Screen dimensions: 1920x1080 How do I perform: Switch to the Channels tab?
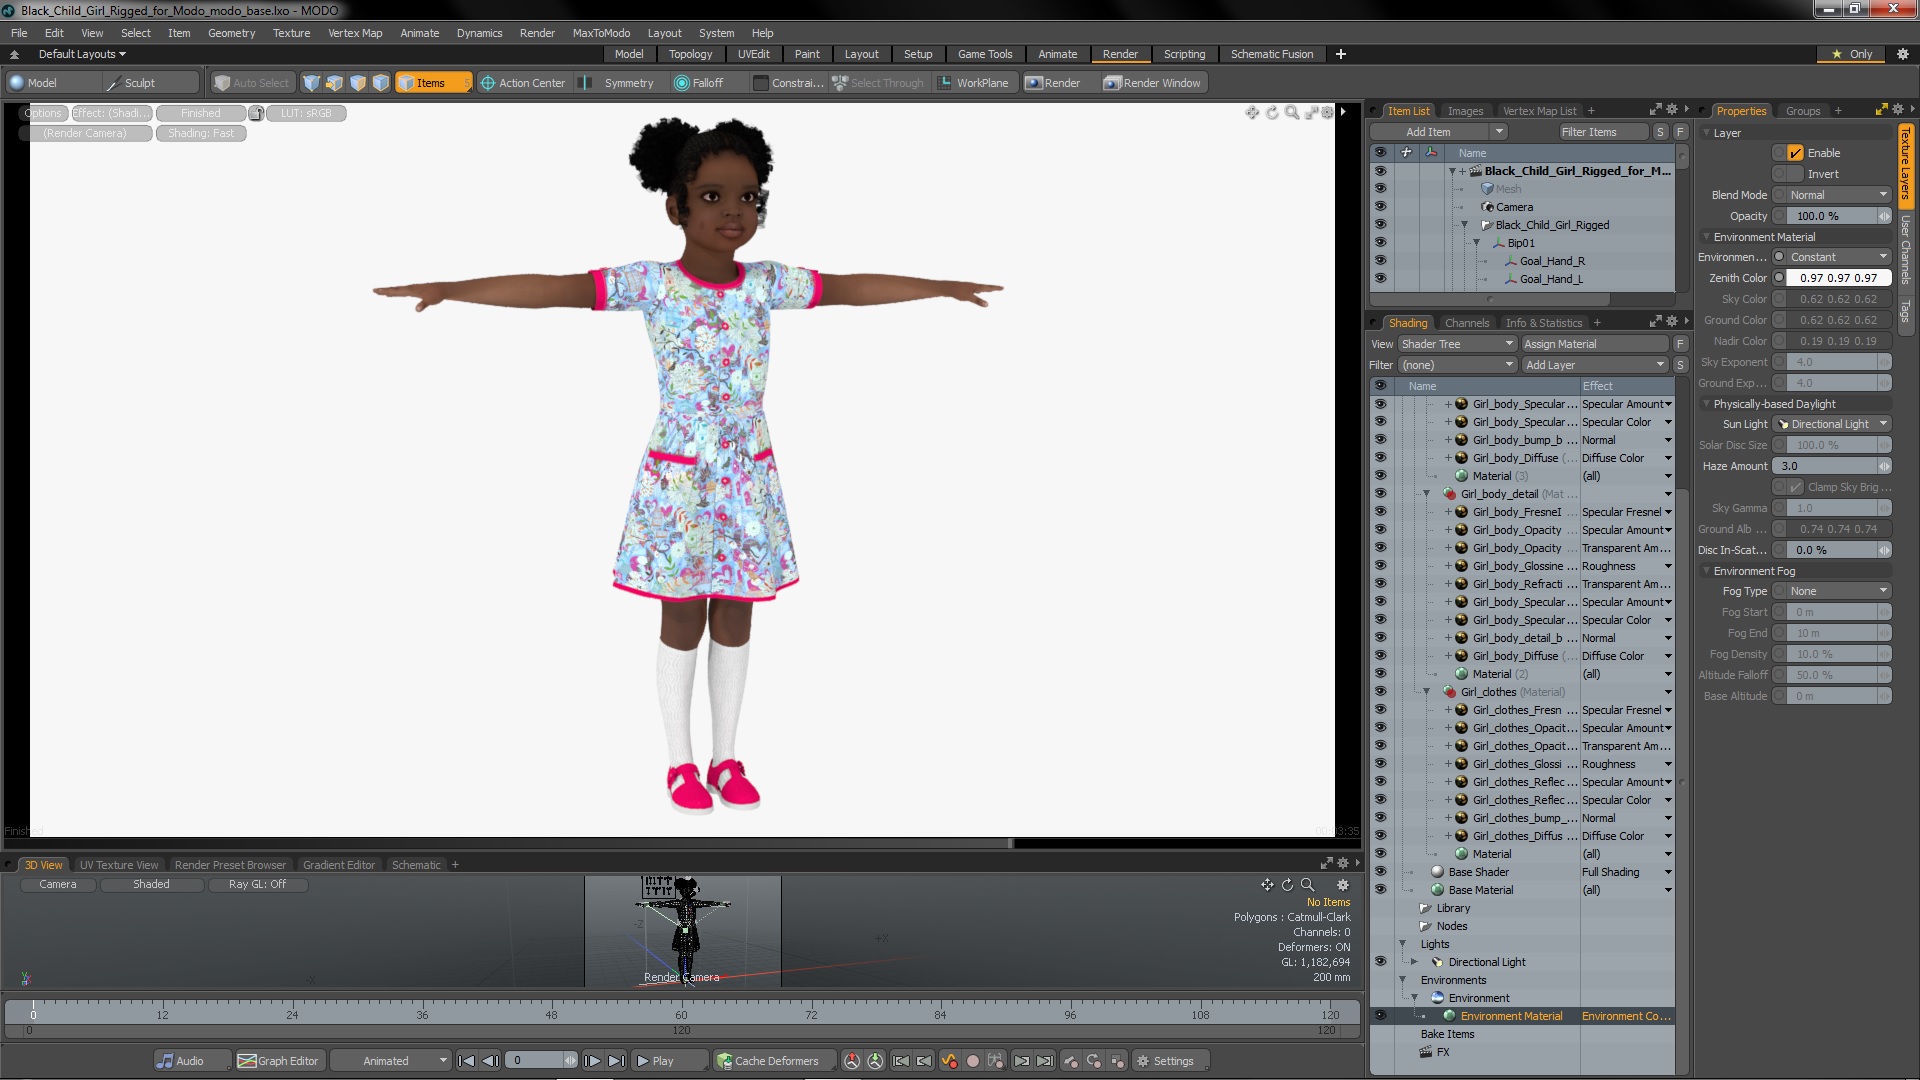tap(1466, 323)
